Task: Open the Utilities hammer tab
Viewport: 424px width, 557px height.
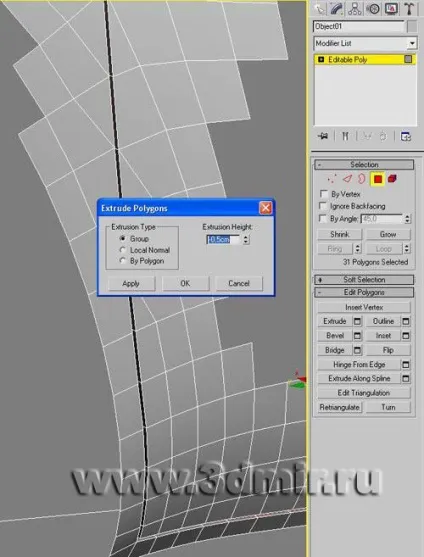Action: 409,9
